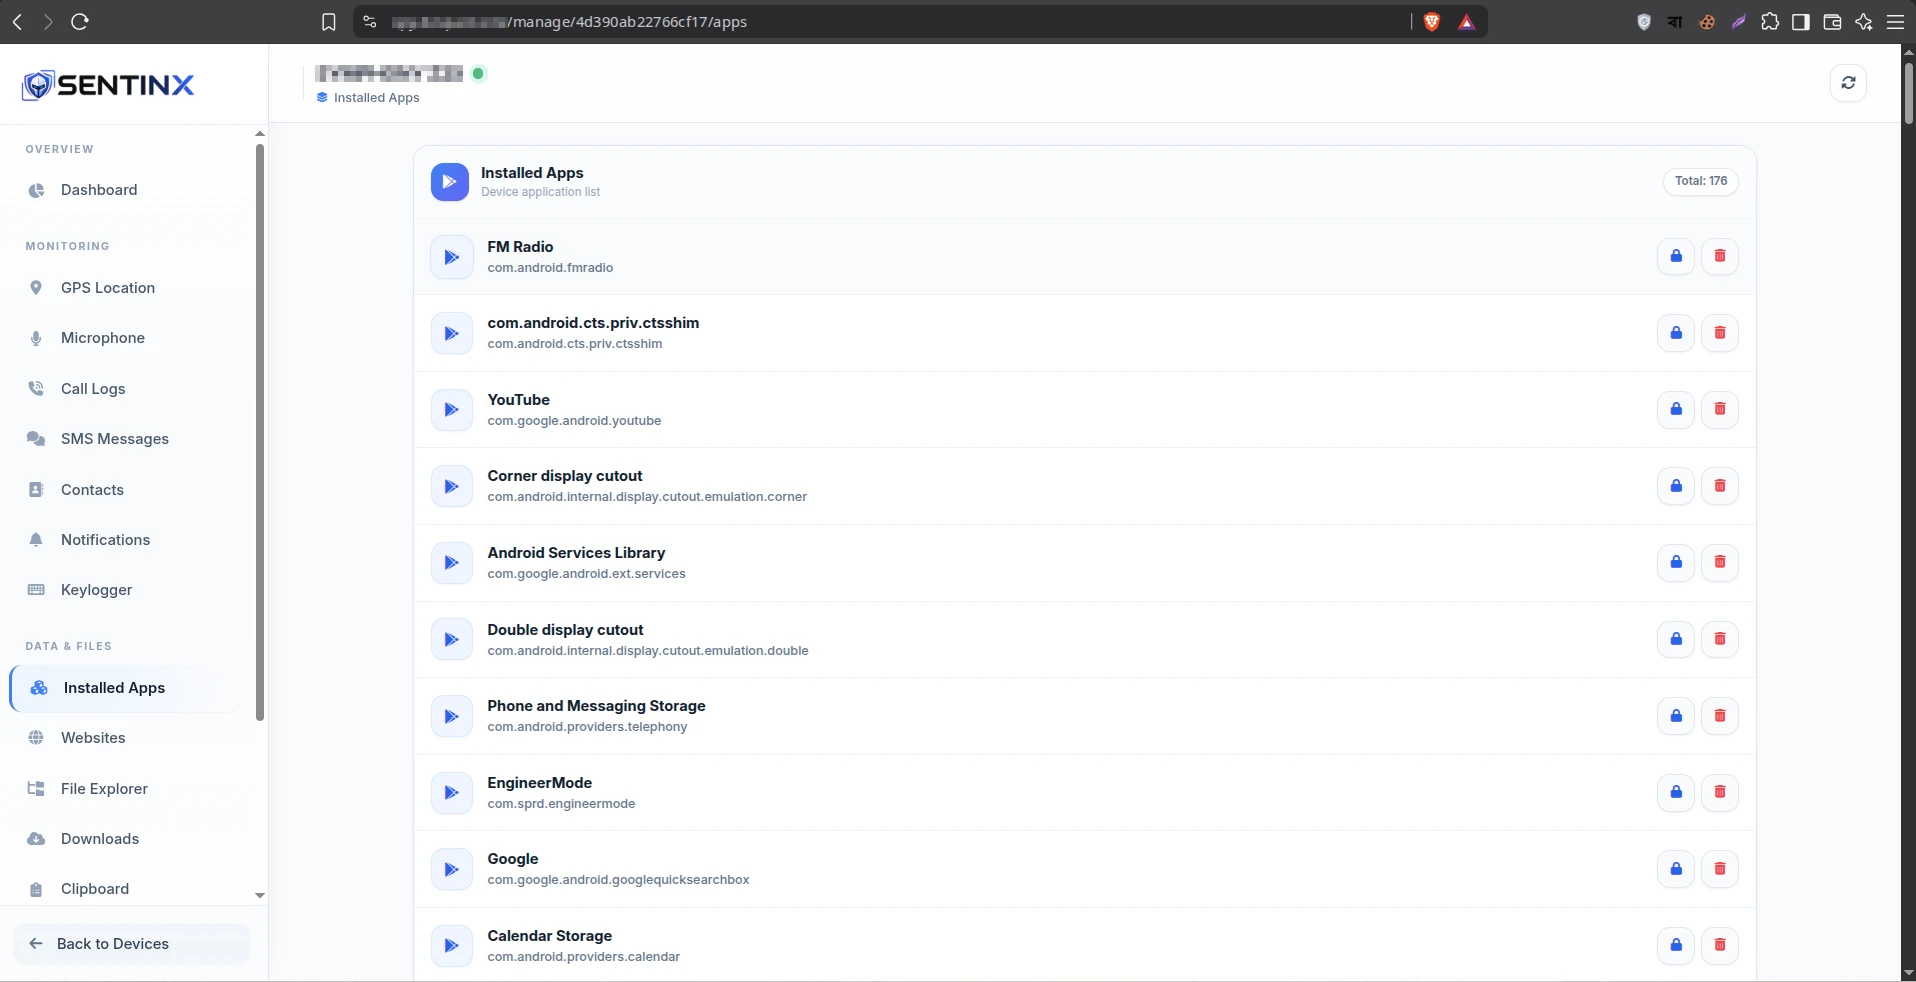Open the Brave Shields icon
Screen dimensions: 1916x982
[1432, 22]
